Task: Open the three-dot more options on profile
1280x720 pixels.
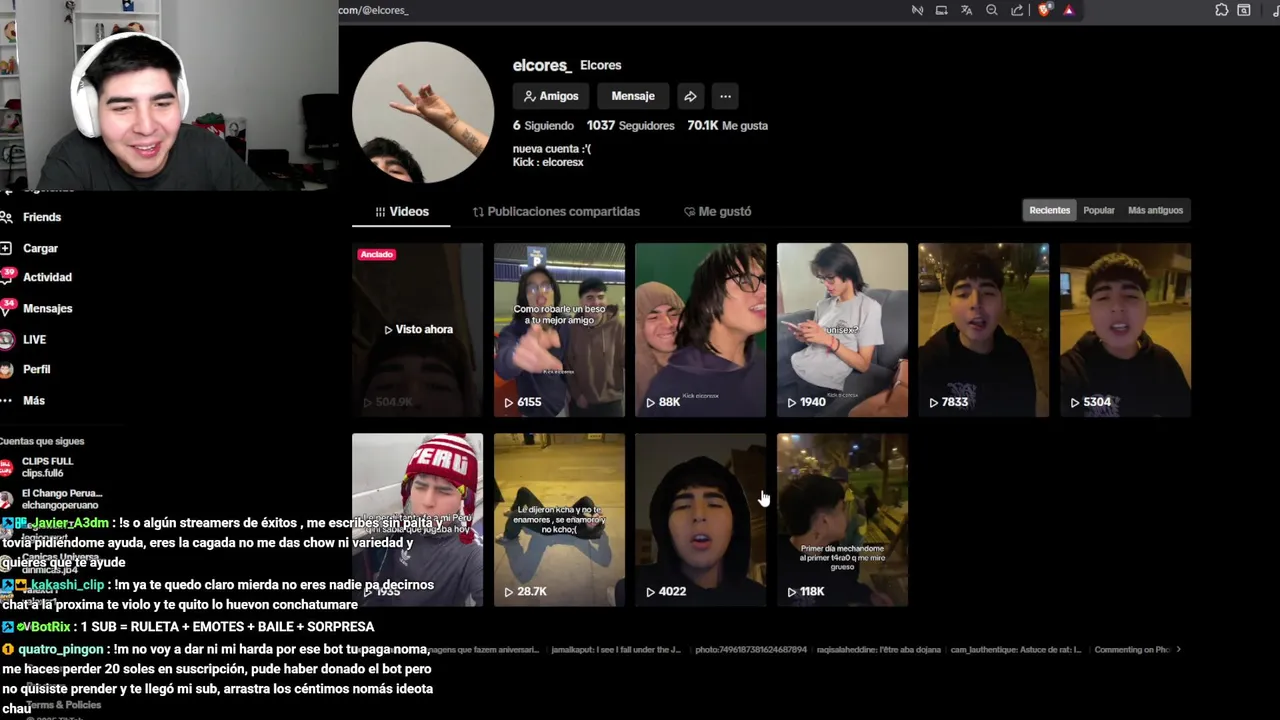Action: pyautogui.click(x=725, y=96)
